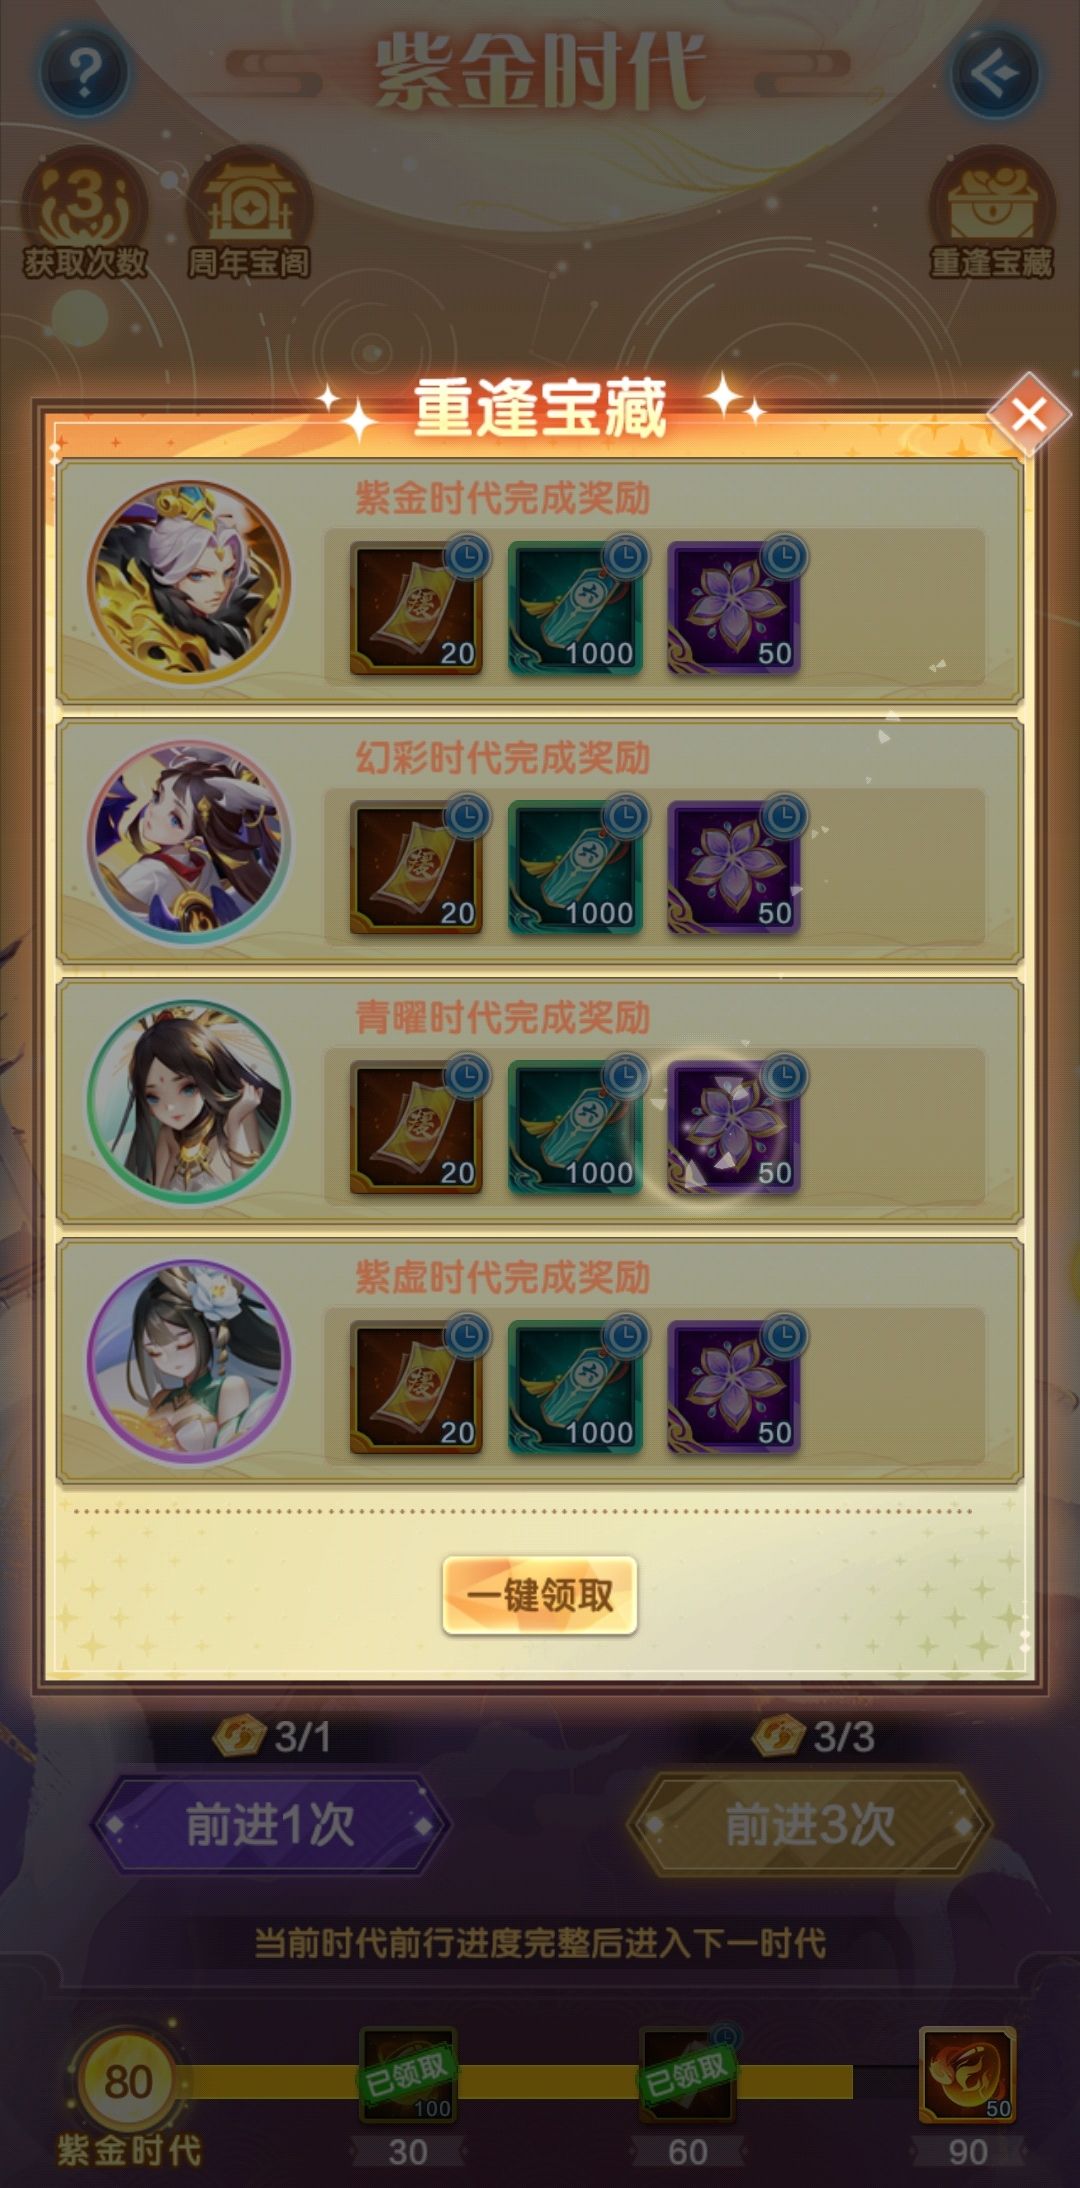Select purple flower reward in 青曜时代 row
The height and width of the screenshot is (2188, 1080).
[x=734, y=1128]
